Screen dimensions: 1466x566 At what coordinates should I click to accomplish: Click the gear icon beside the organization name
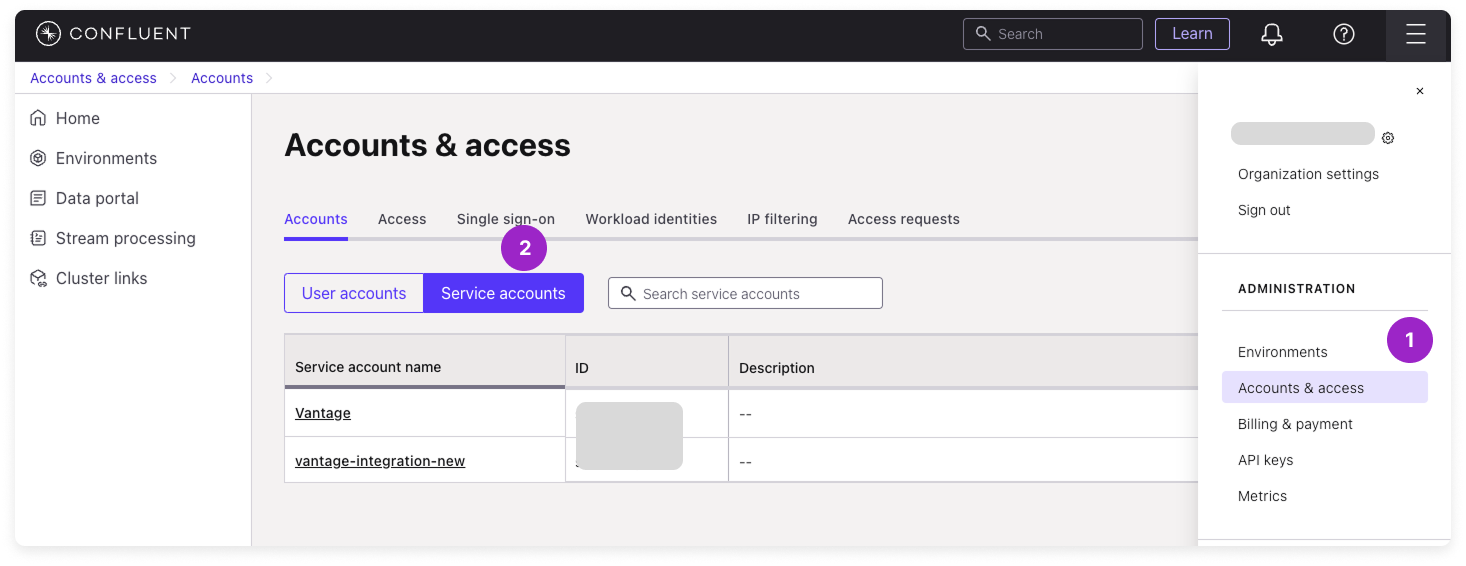(x=1388, y=138)
